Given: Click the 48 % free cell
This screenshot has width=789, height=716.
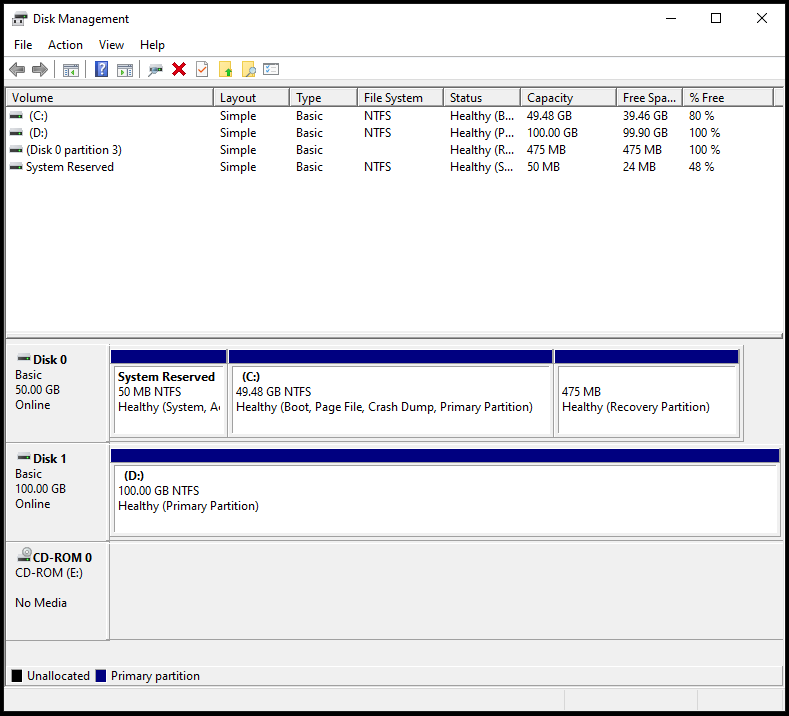Looking at the screenshot, I should pyautogui.click(x=701, y=167).
